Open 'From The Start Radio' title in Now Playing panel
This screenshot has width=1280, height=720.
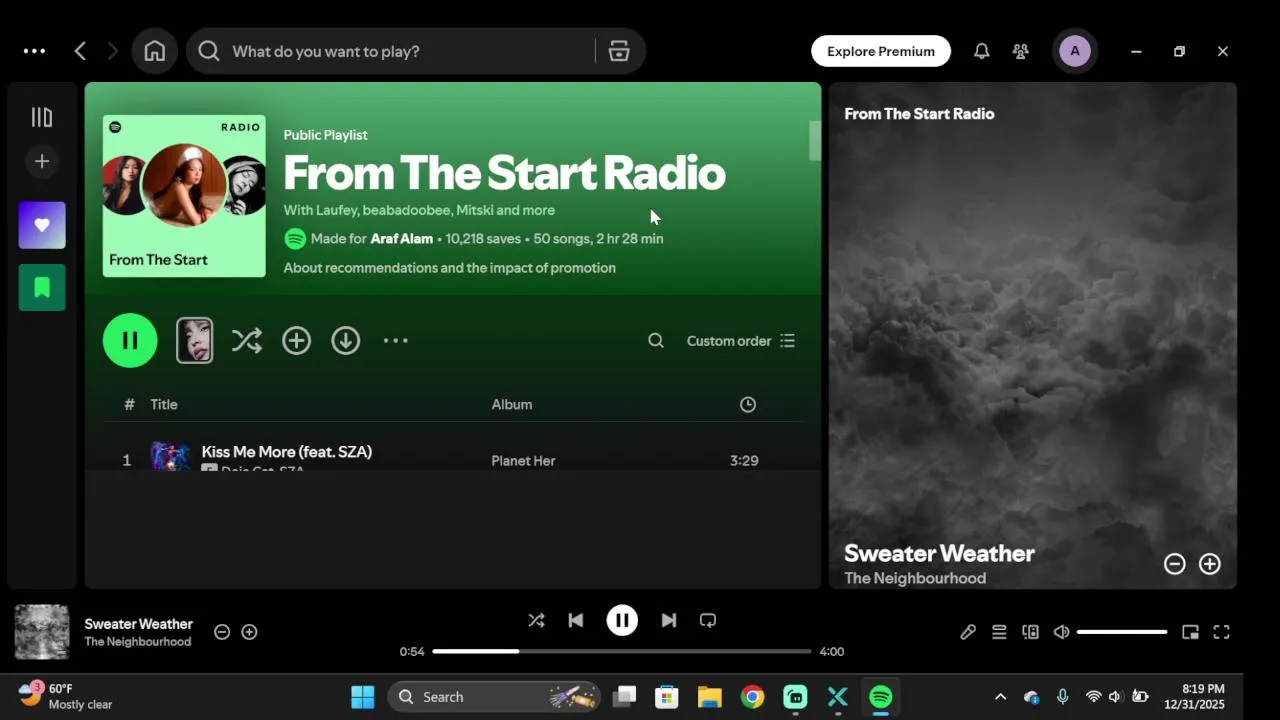[x=919, y=114]
